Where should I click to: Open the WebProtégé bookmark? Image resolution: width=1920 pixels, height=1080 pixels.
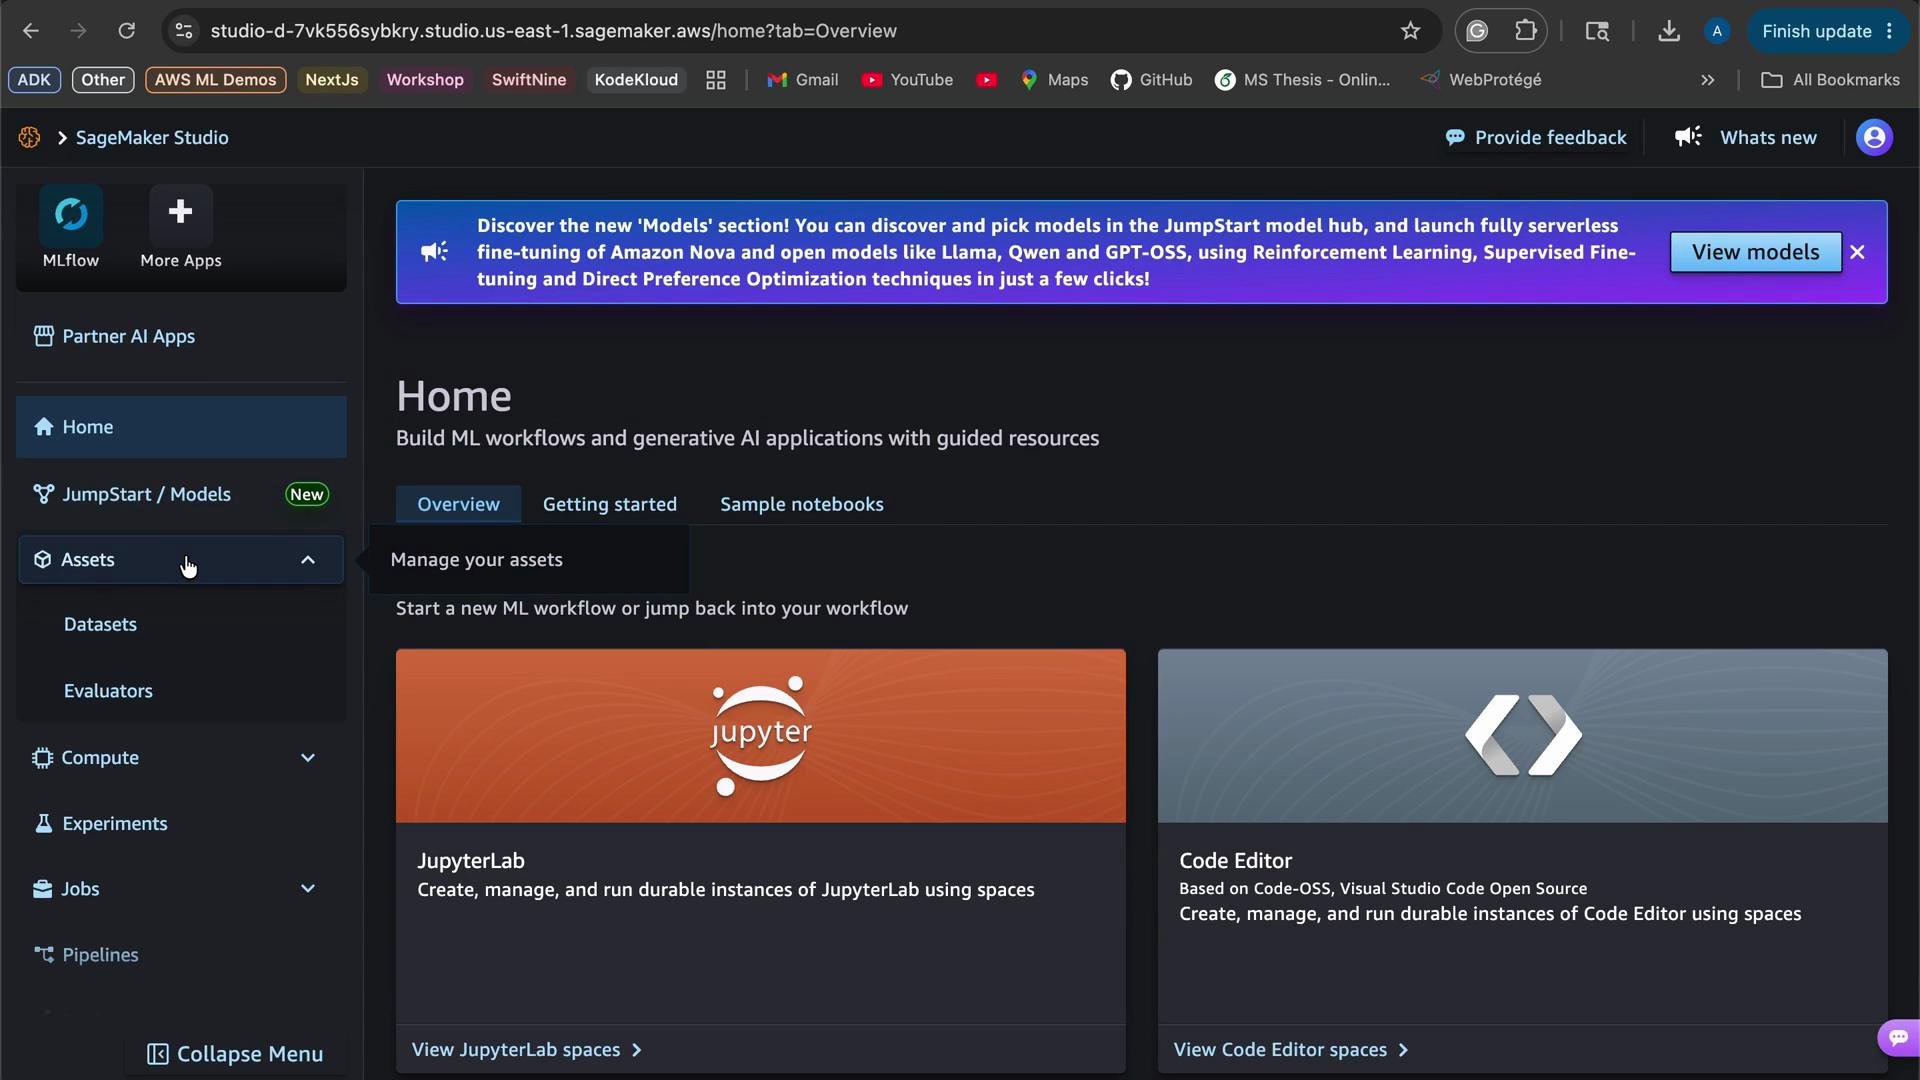(x=1481, y=80)
